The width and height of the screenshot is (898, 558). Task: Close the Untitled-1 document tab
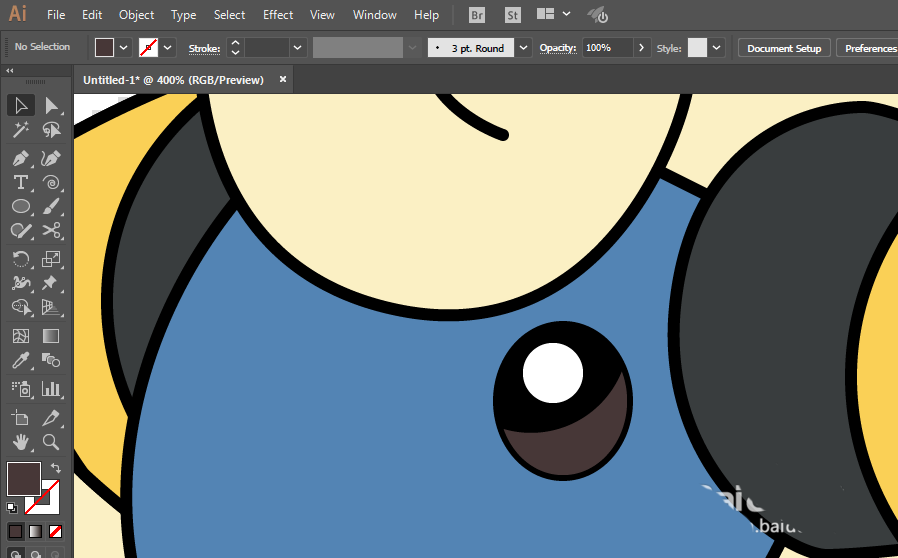tap(282, 80)
